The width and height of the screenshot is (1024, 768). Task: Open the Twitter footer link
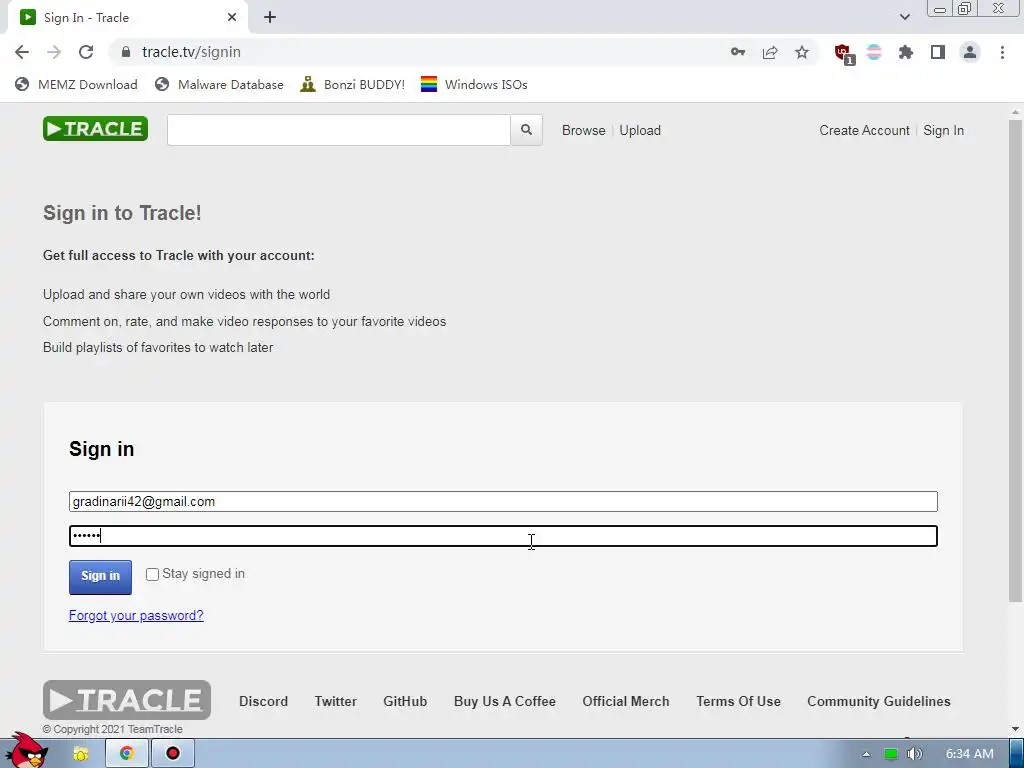pos(336,701)
